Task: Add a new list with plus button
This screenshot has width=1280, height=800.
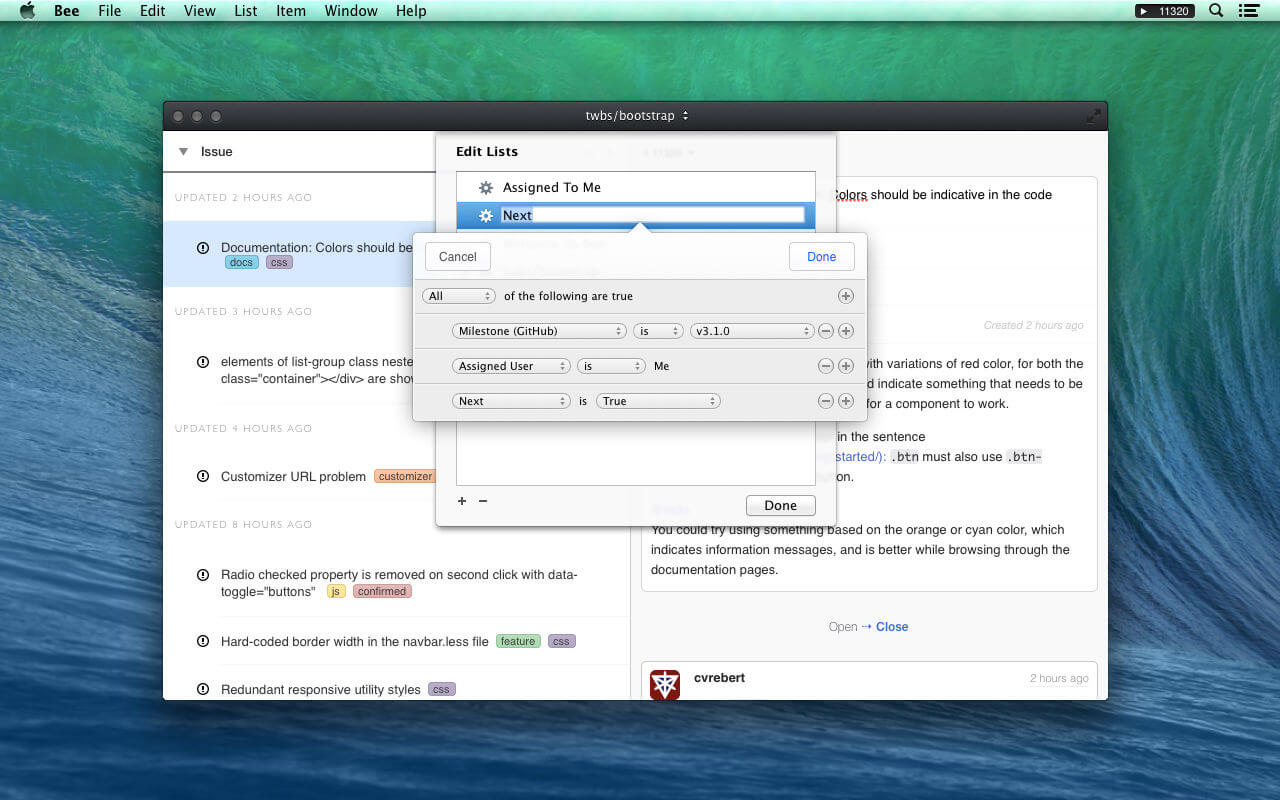Action: click(x=462, y=501)
